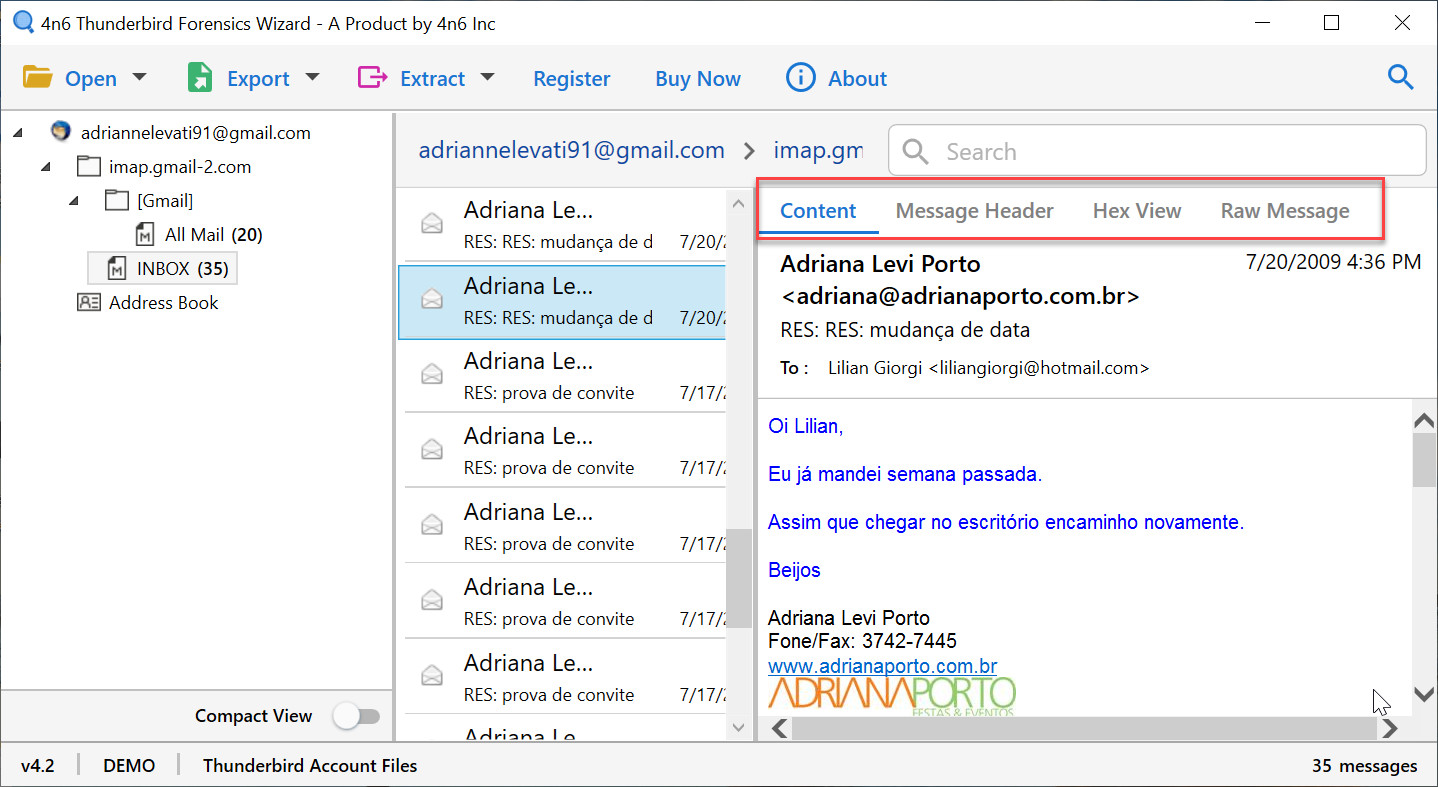Image resolution: width=1438 pixels, height=787 pixels.
Task: Click the About label in toolbar
Action: tap(858, 79)
